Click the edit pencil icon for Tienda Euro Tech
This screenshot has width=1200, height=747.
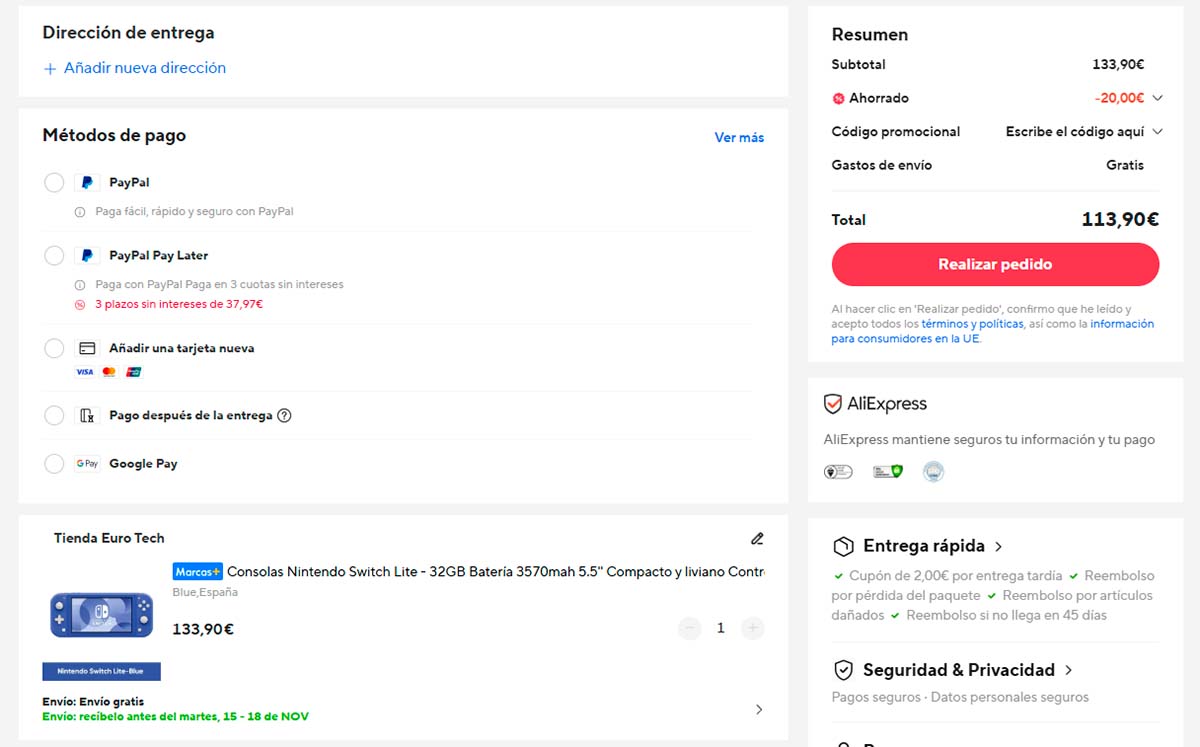coord(757,539)
